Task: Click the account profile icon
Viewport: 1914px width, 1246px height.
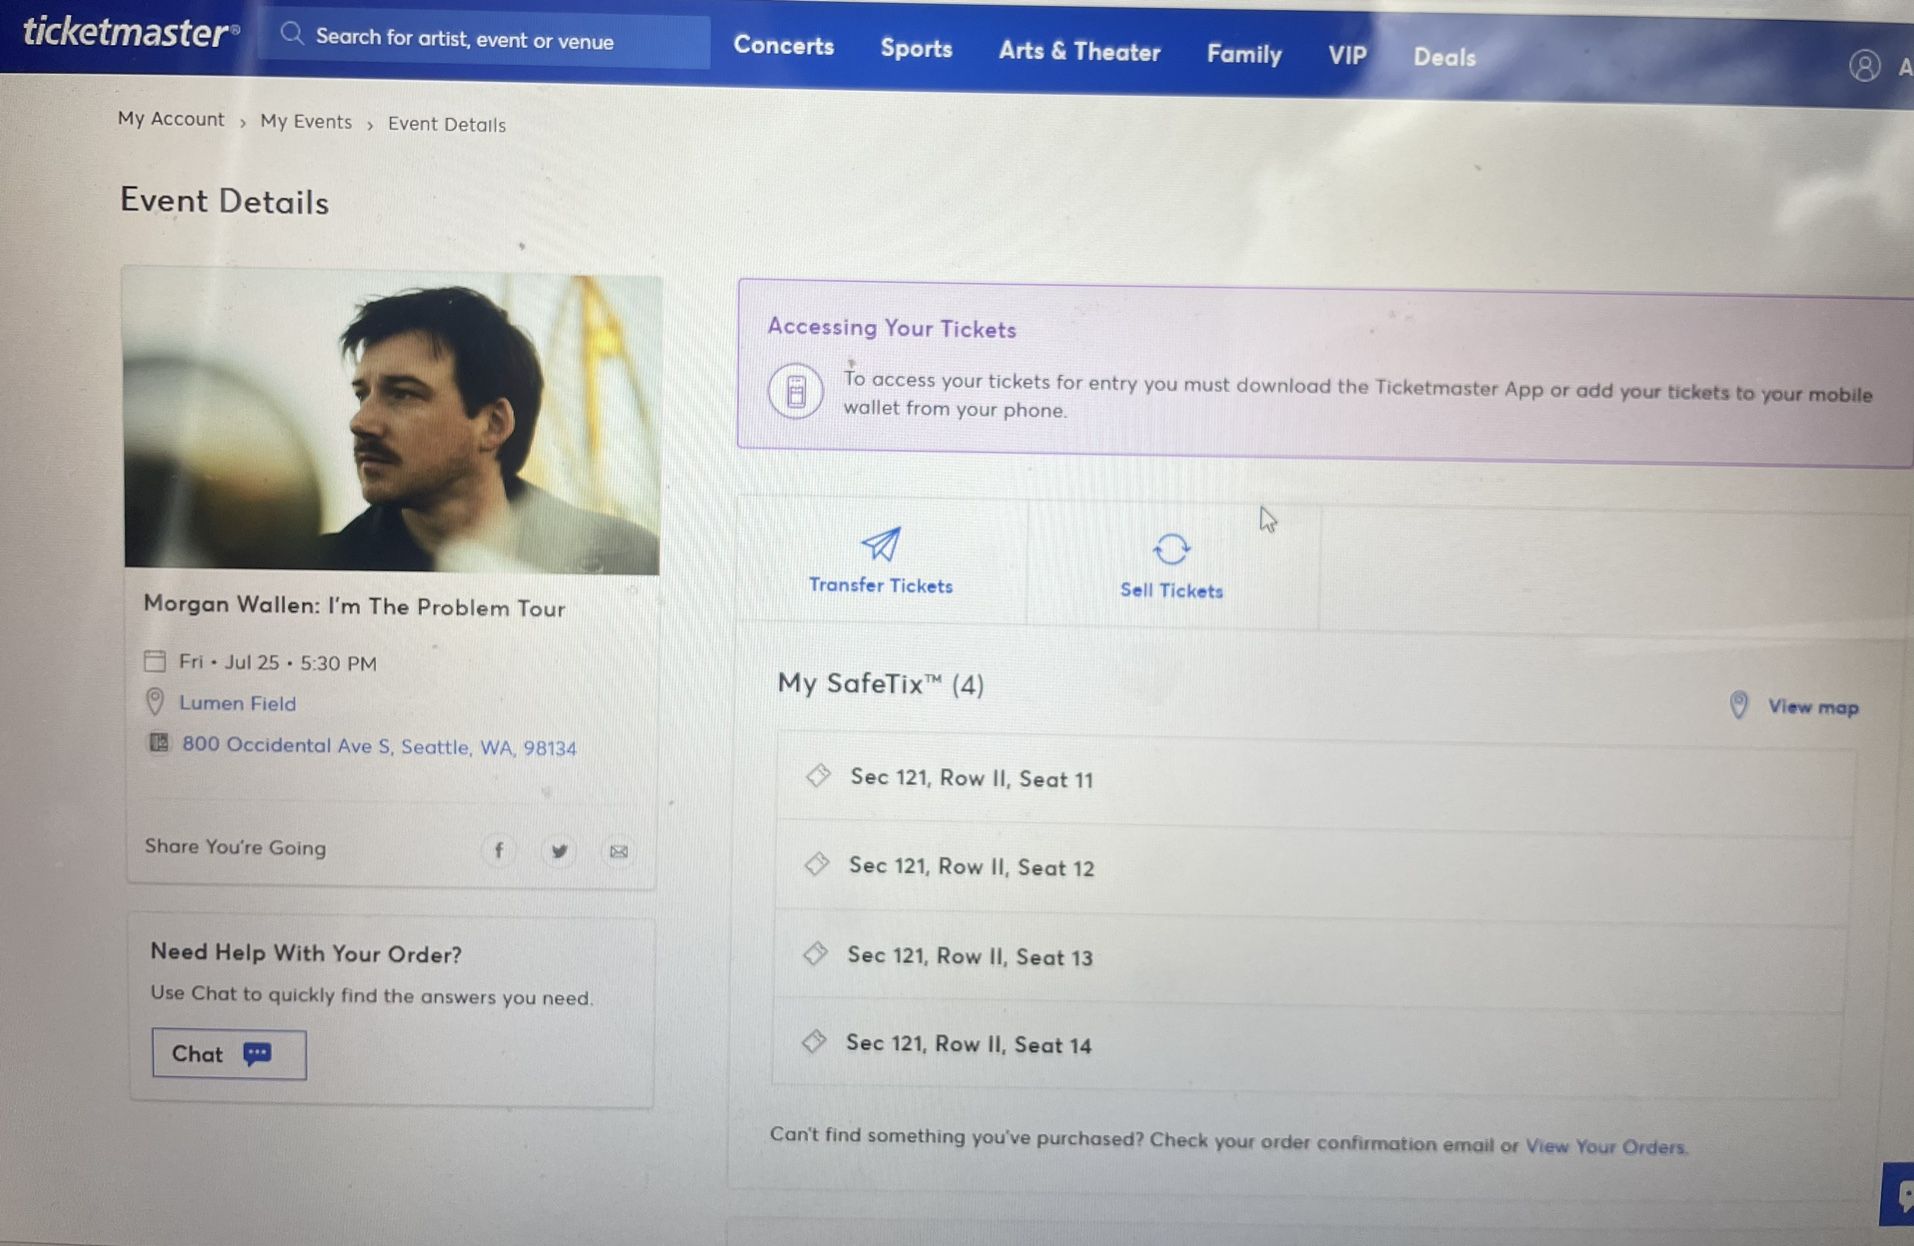Action: pyautogui.click(x=1863, y=66)
